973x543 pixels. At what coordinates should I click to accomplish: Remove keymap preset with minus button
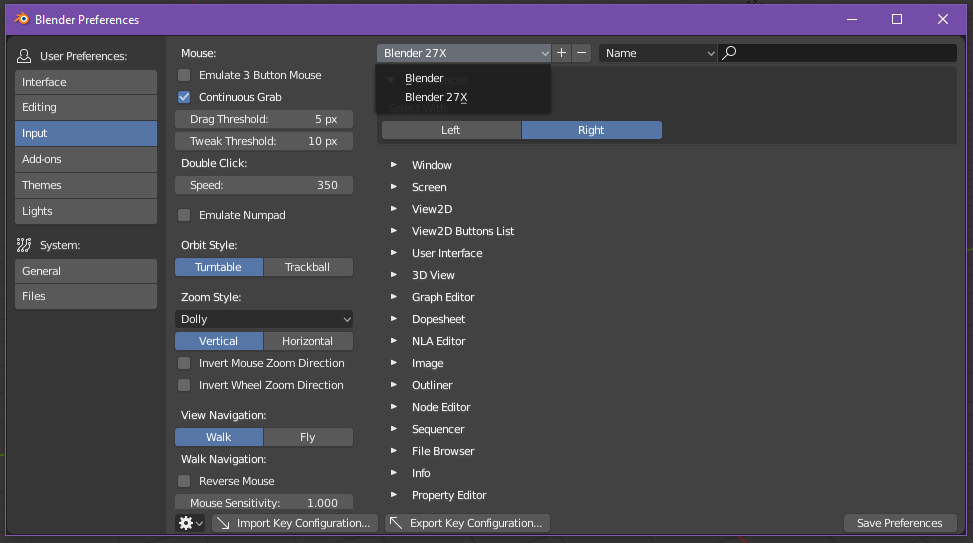pyautogui.click(x=581, y=53)
